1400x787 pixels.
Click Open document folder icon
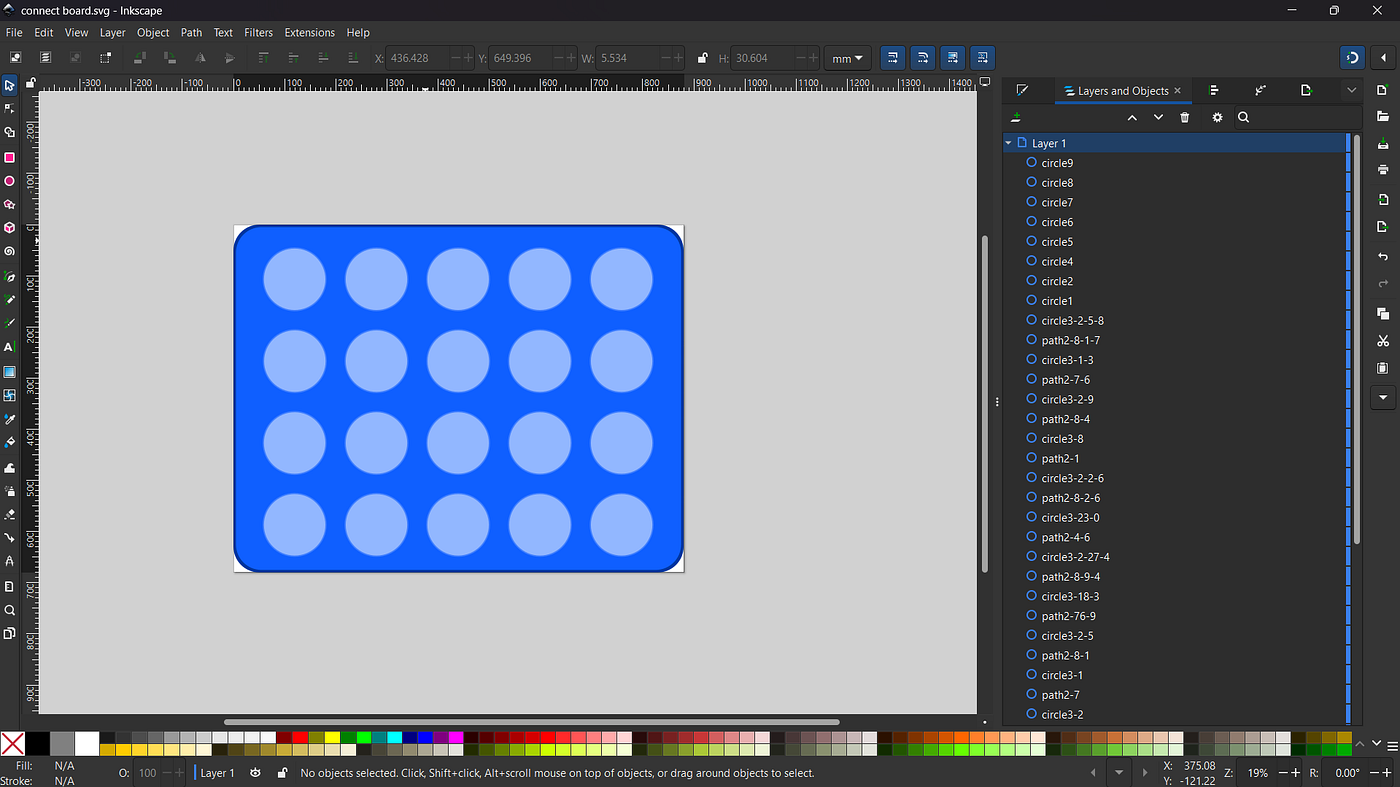tap(1383, 117)
